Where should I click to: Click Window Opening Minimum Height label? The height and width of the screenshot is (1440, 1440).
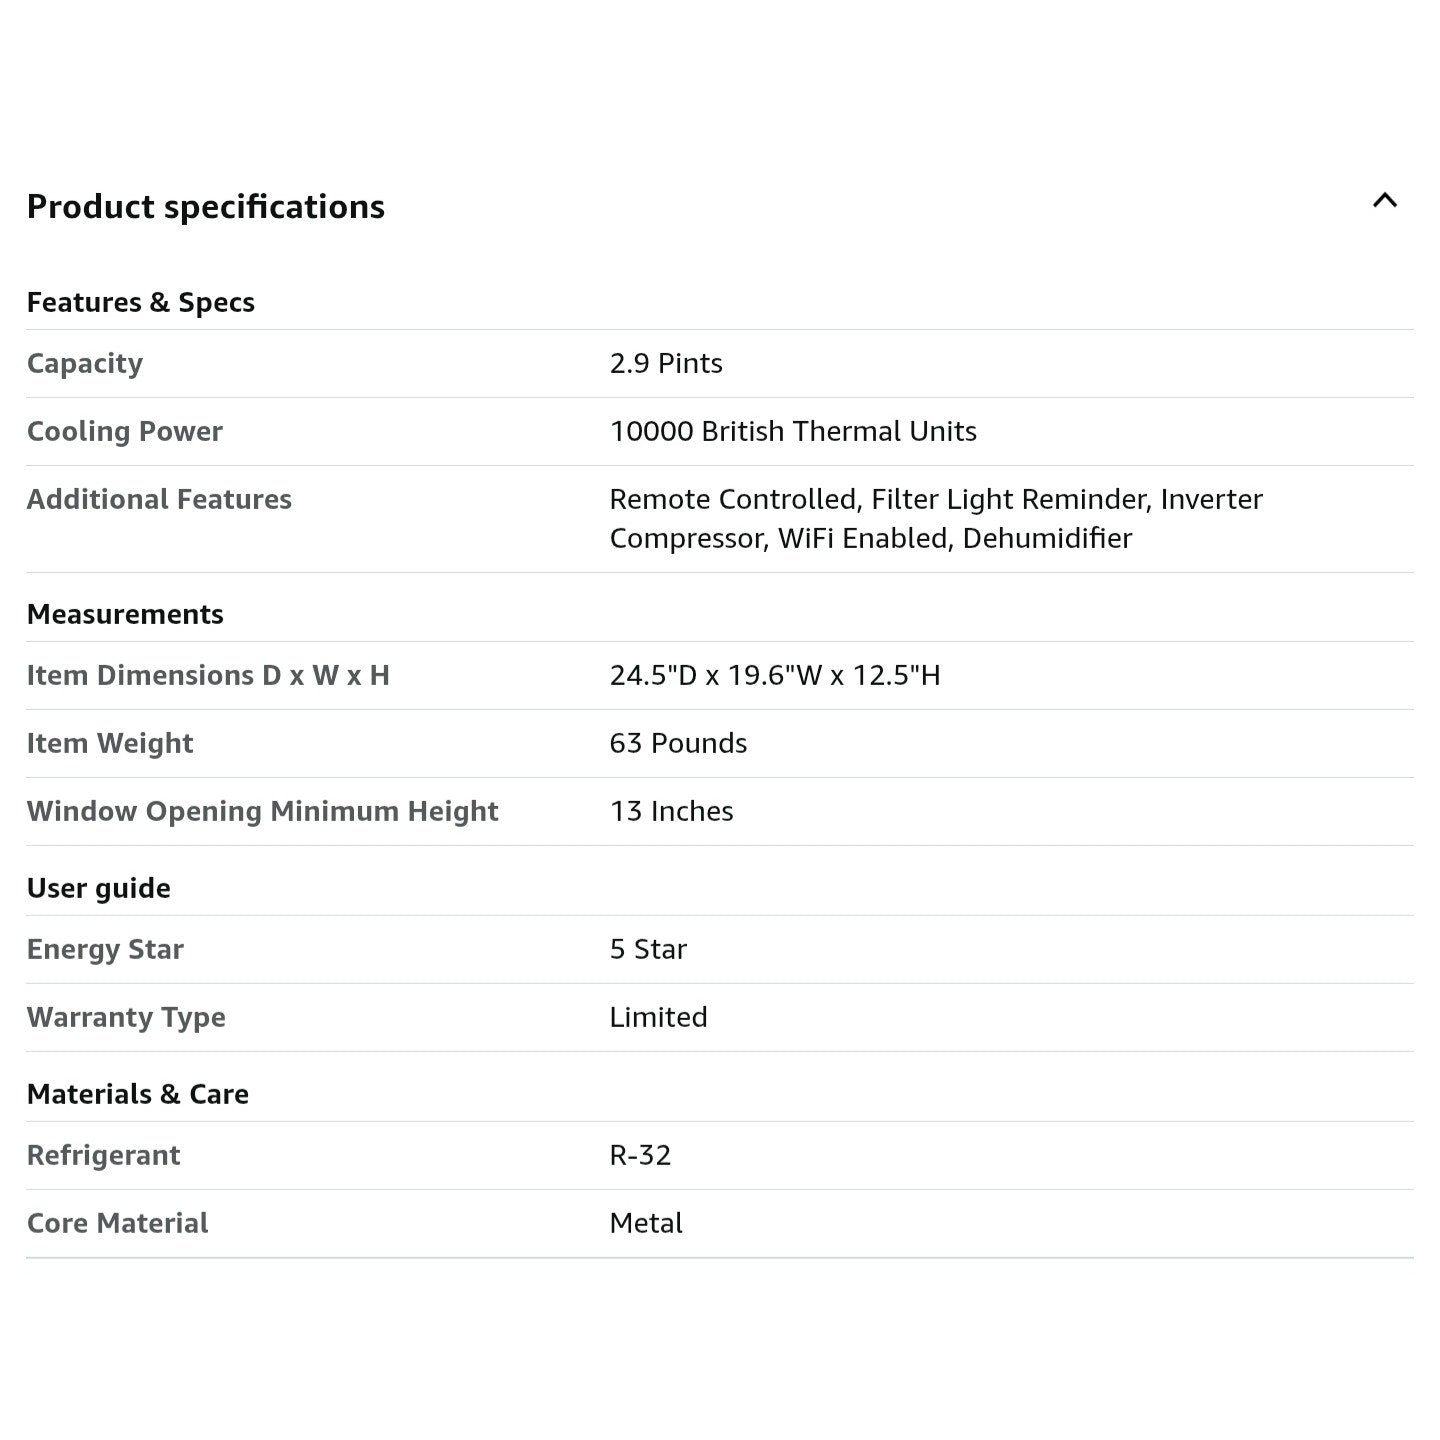coord(262,812)
